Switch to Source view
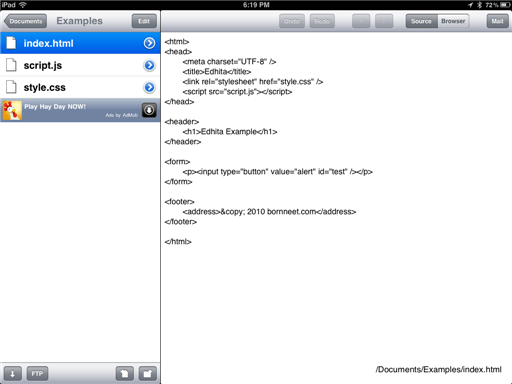The width and height of the screenshot is (512, 384). coord(421,21)
